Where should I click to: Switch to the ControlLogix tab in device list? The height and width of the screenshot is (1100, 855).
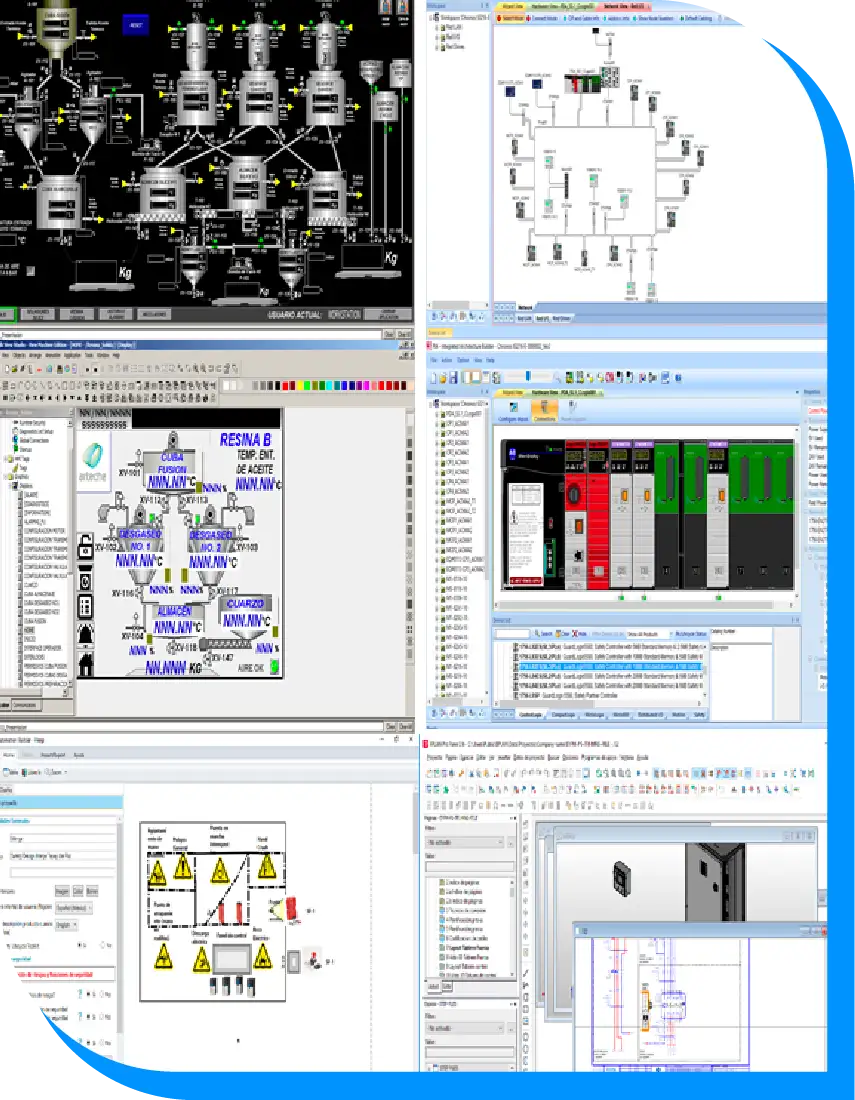coord(530,714)
